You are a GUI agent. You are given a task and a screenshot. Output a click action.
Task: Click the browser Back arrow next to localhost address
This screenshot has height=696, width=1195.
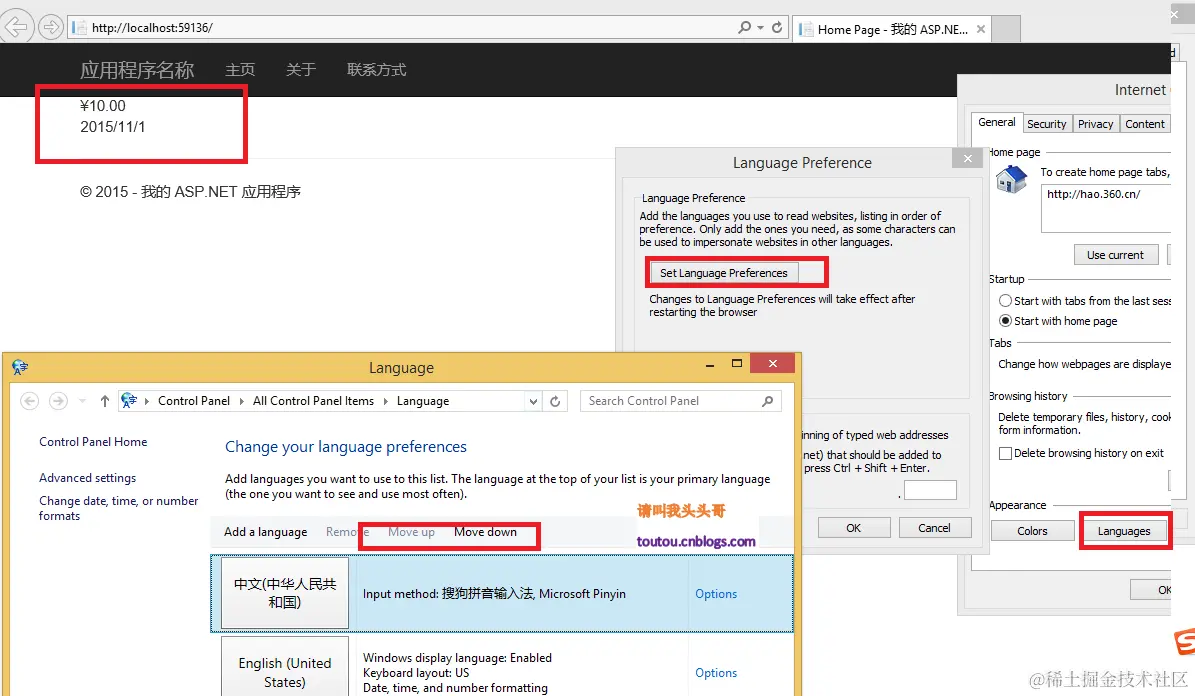[x=17, y=26]
